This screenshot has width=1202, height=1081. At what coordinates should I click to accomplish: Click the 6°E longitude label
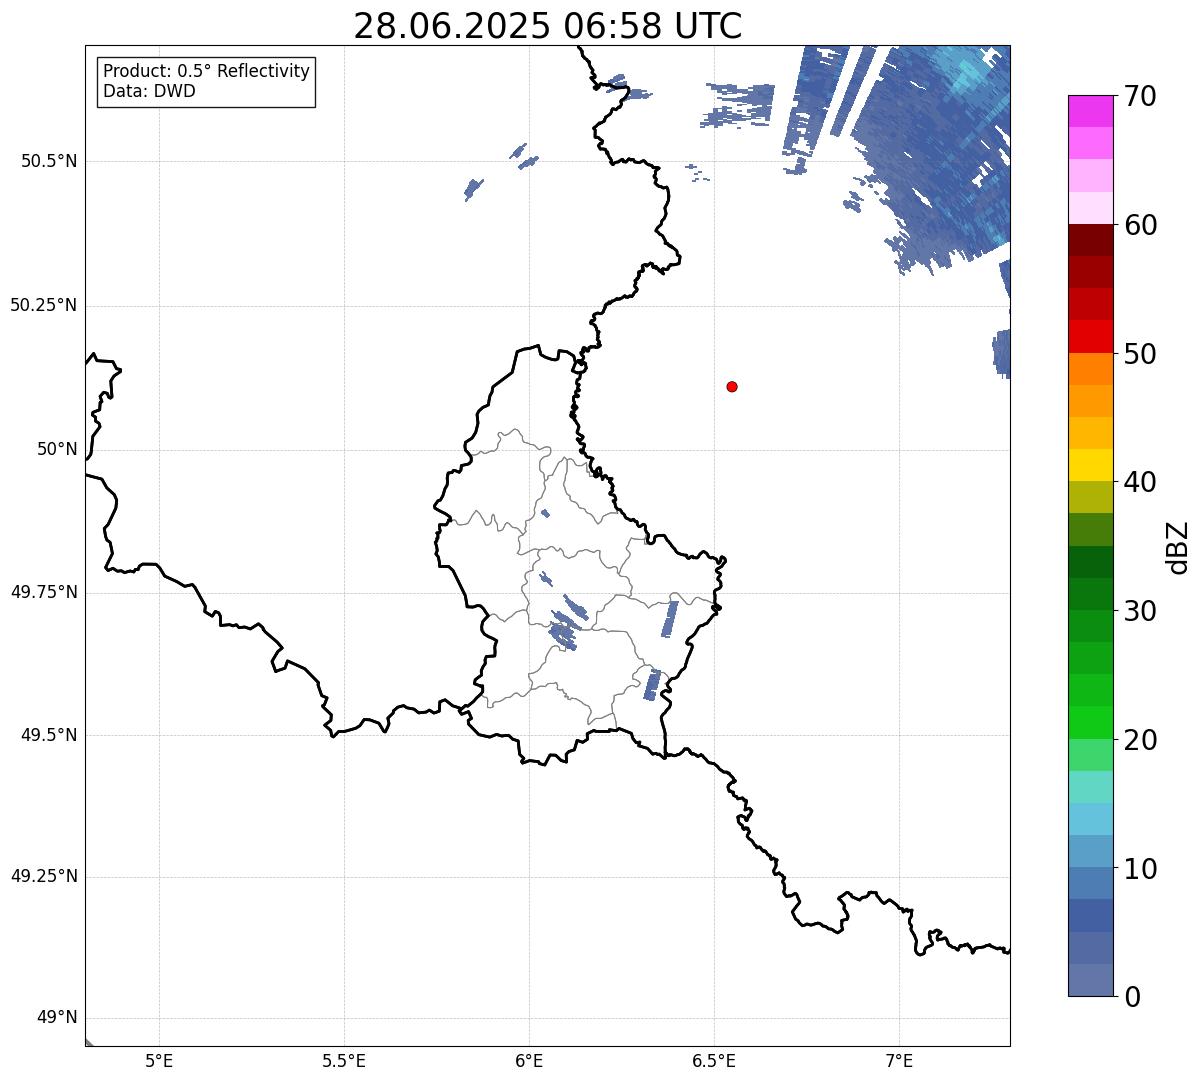click(529, 1060)
